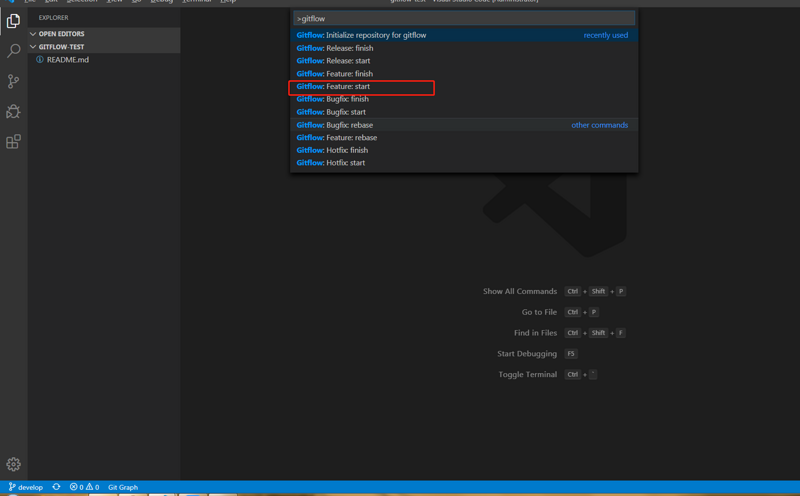Collapse the GITFLOW-TEST folder section
The height and width of the screenshot is (496, 800).
(104, 47)
